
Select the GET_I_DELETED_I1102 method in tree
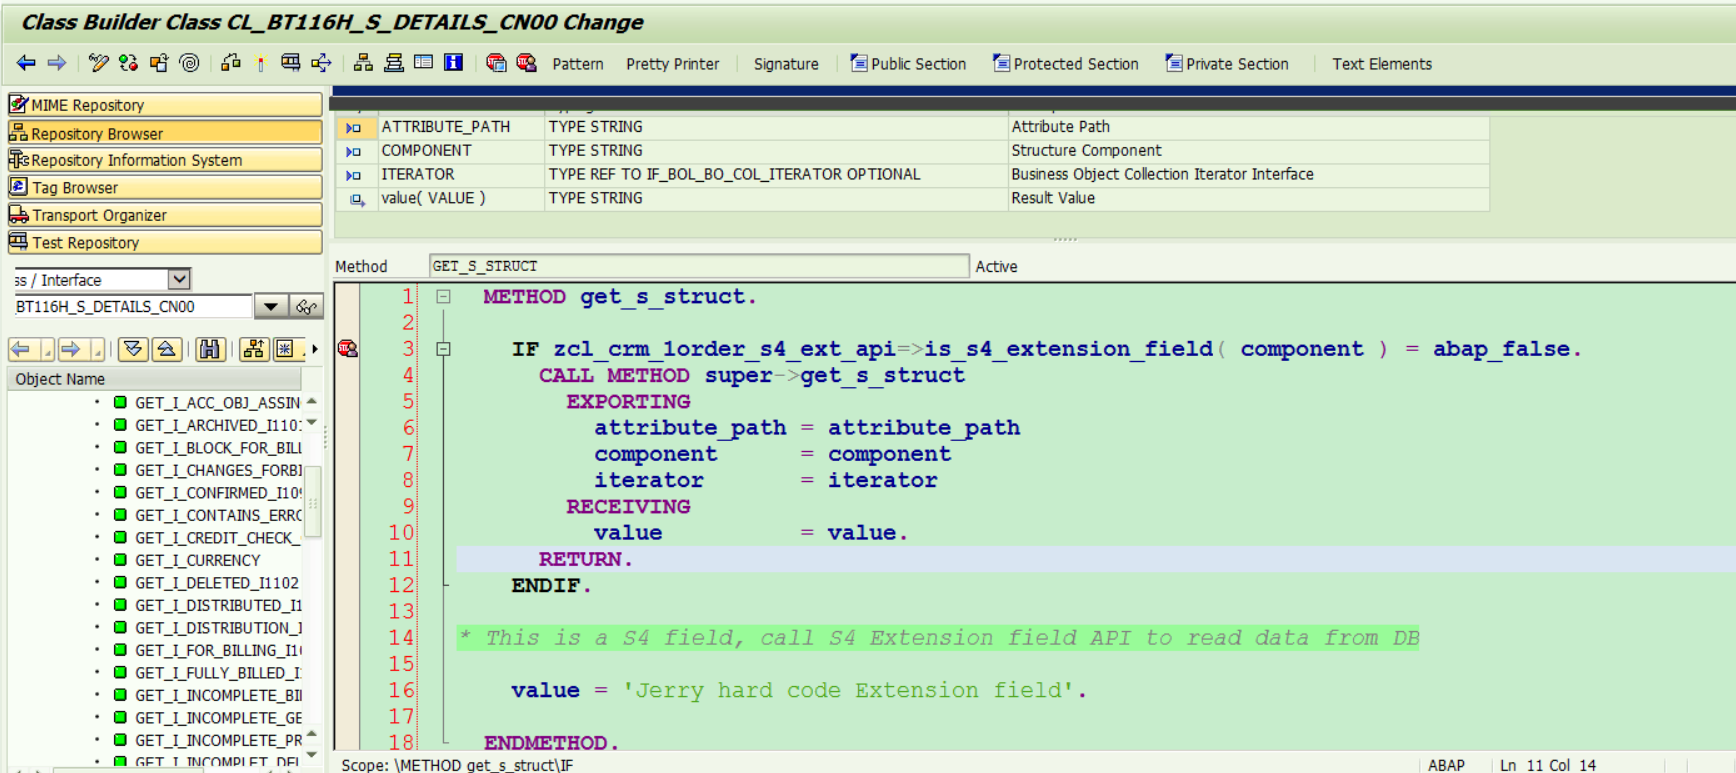click(x=217, y=582)
